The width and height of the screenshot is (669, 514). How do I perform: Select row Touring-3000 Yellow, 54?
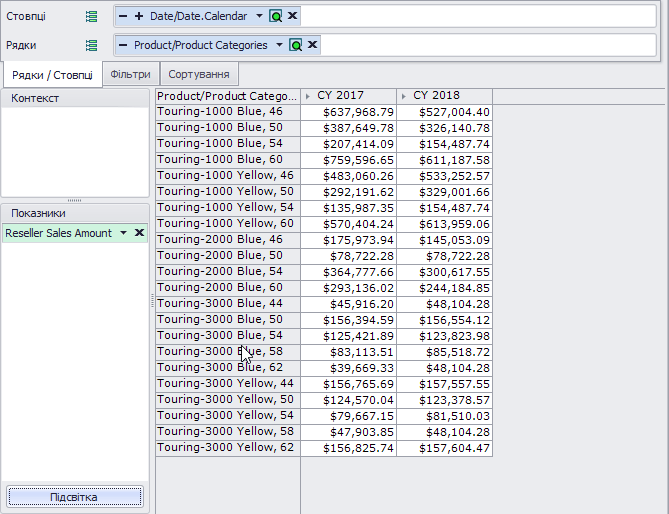click(228, 416)
